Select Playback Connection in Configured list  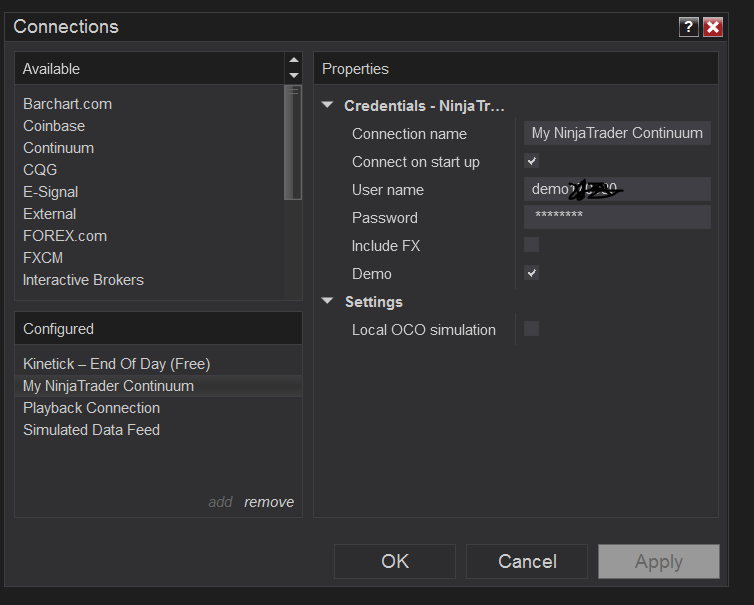pyautogui.click(x=91, y=408)
